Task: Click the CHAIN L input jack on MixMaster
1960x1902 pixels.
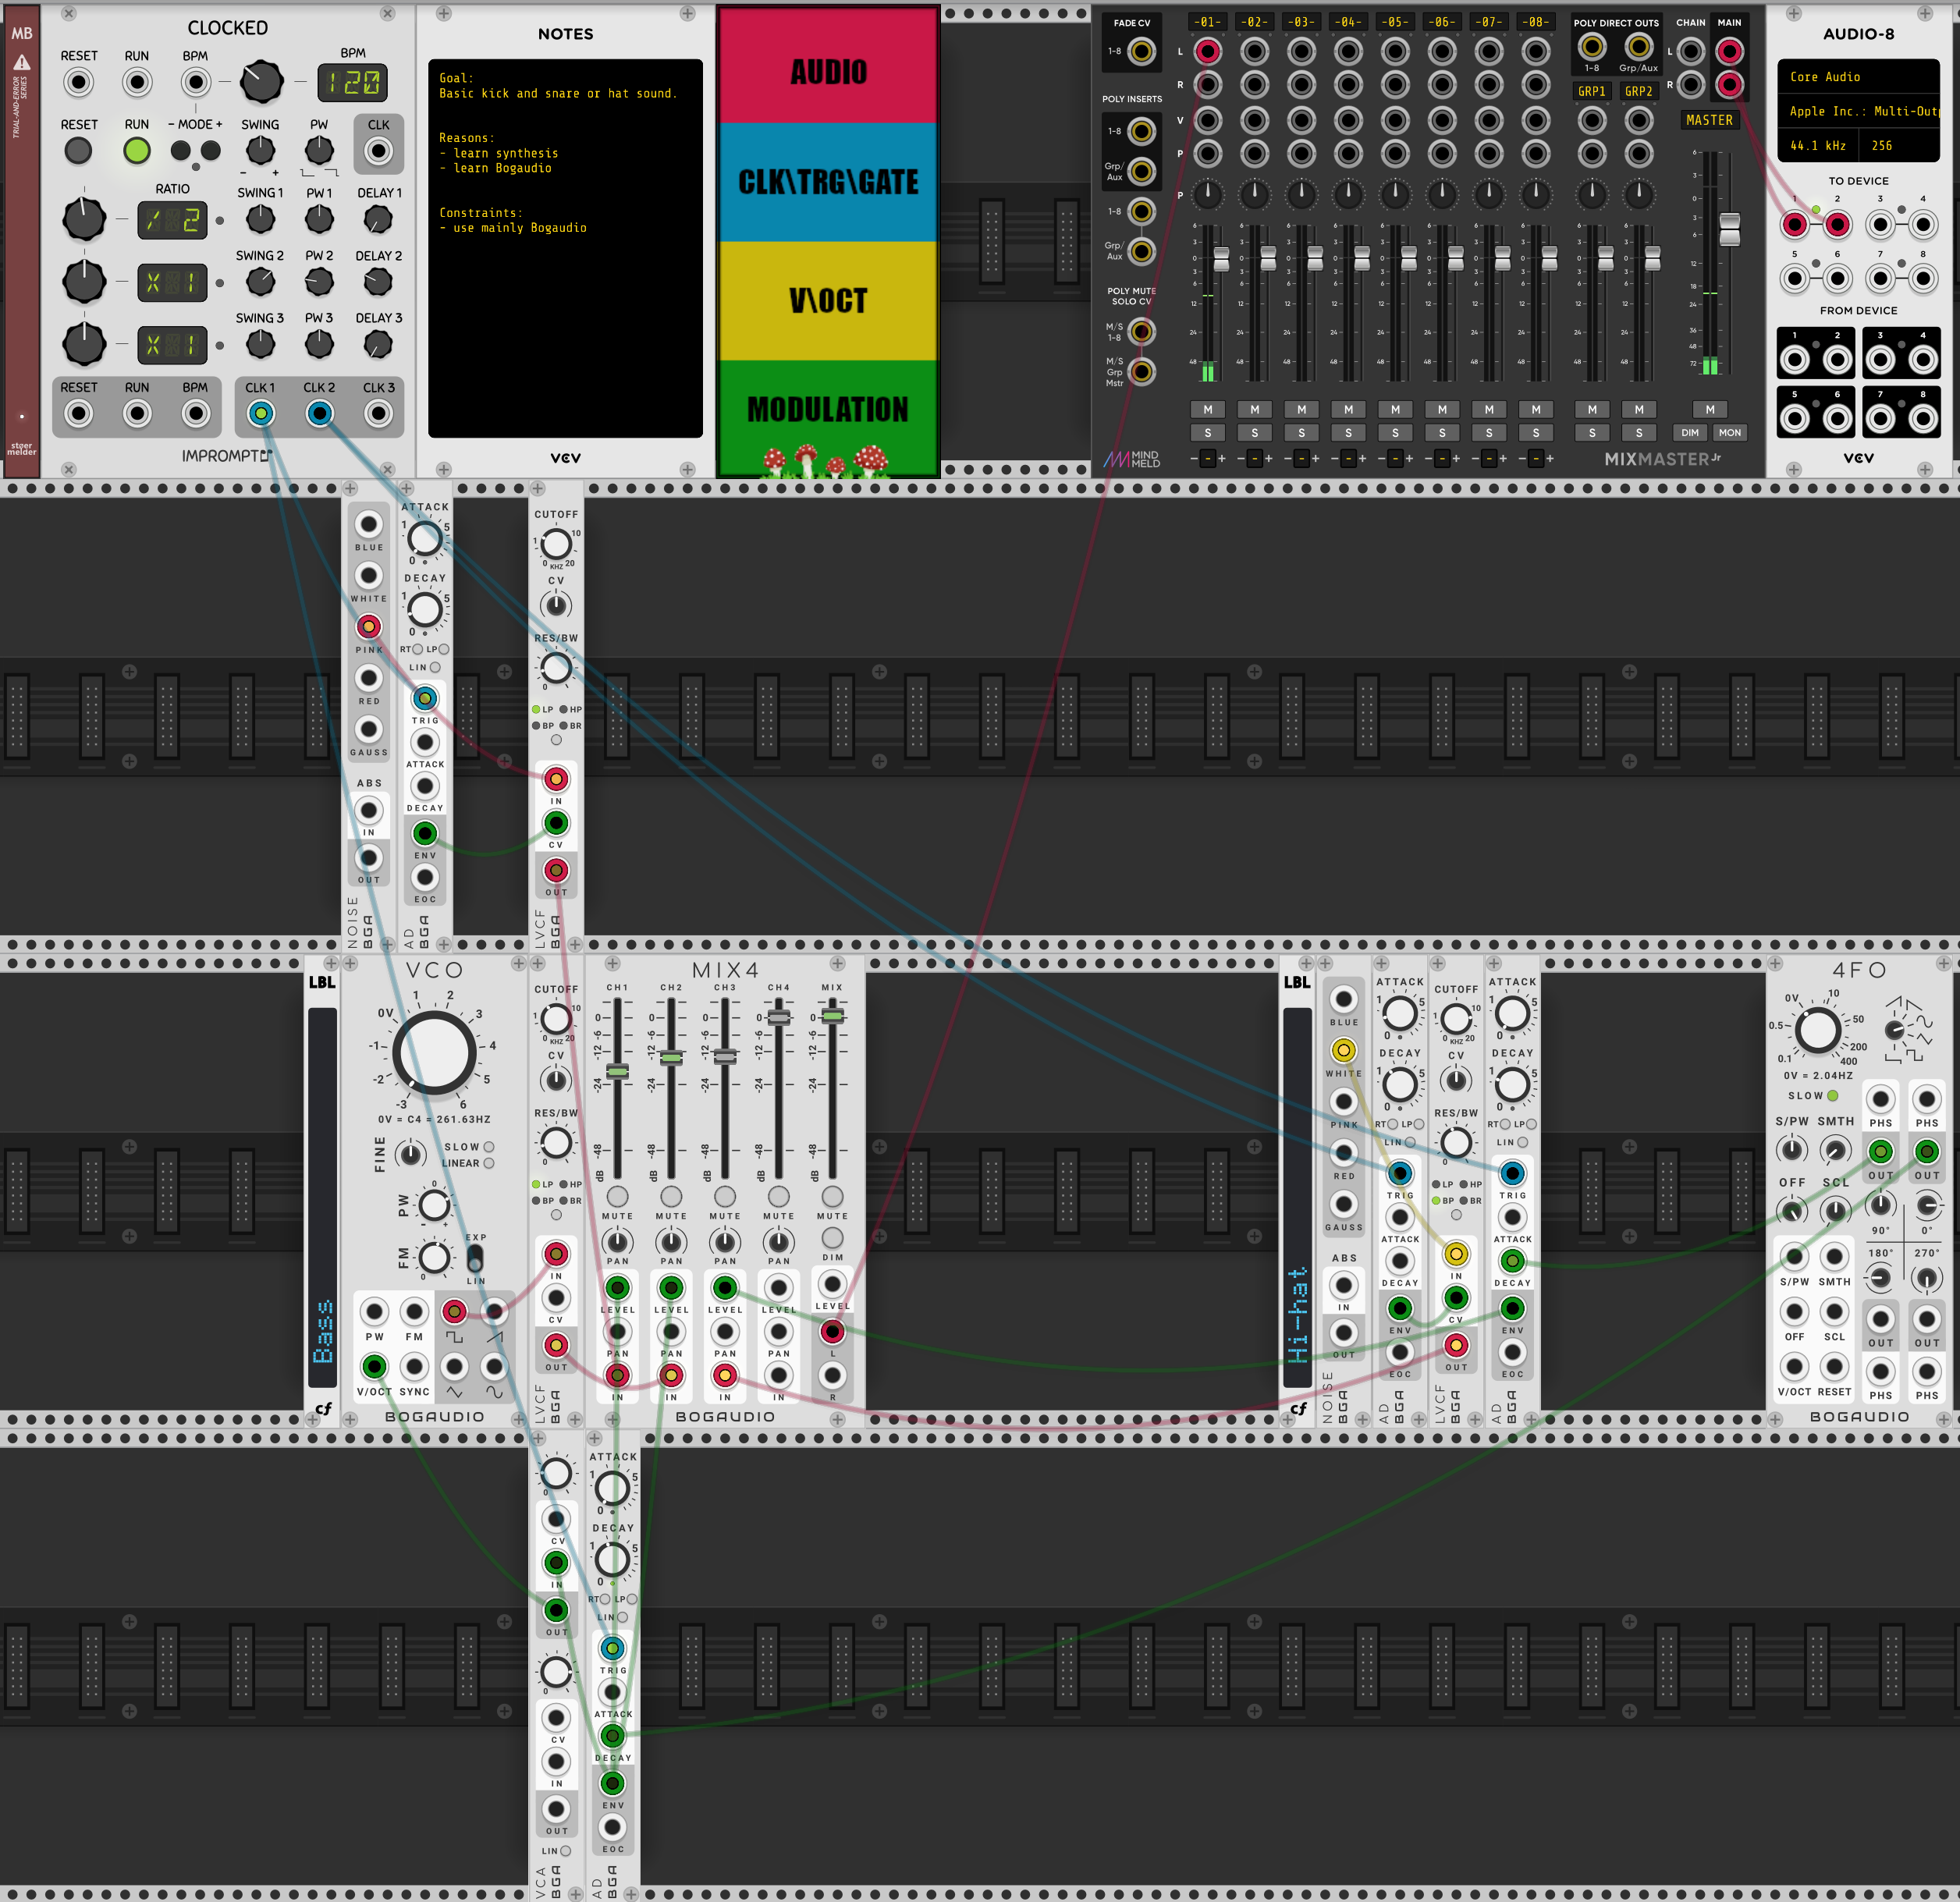Action: point(1691,51)
